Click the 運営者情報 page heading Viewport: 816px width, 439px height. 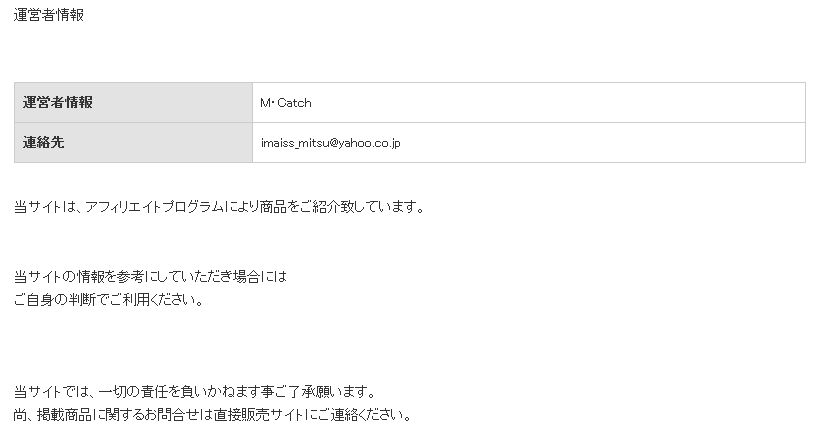click(48, 15)
